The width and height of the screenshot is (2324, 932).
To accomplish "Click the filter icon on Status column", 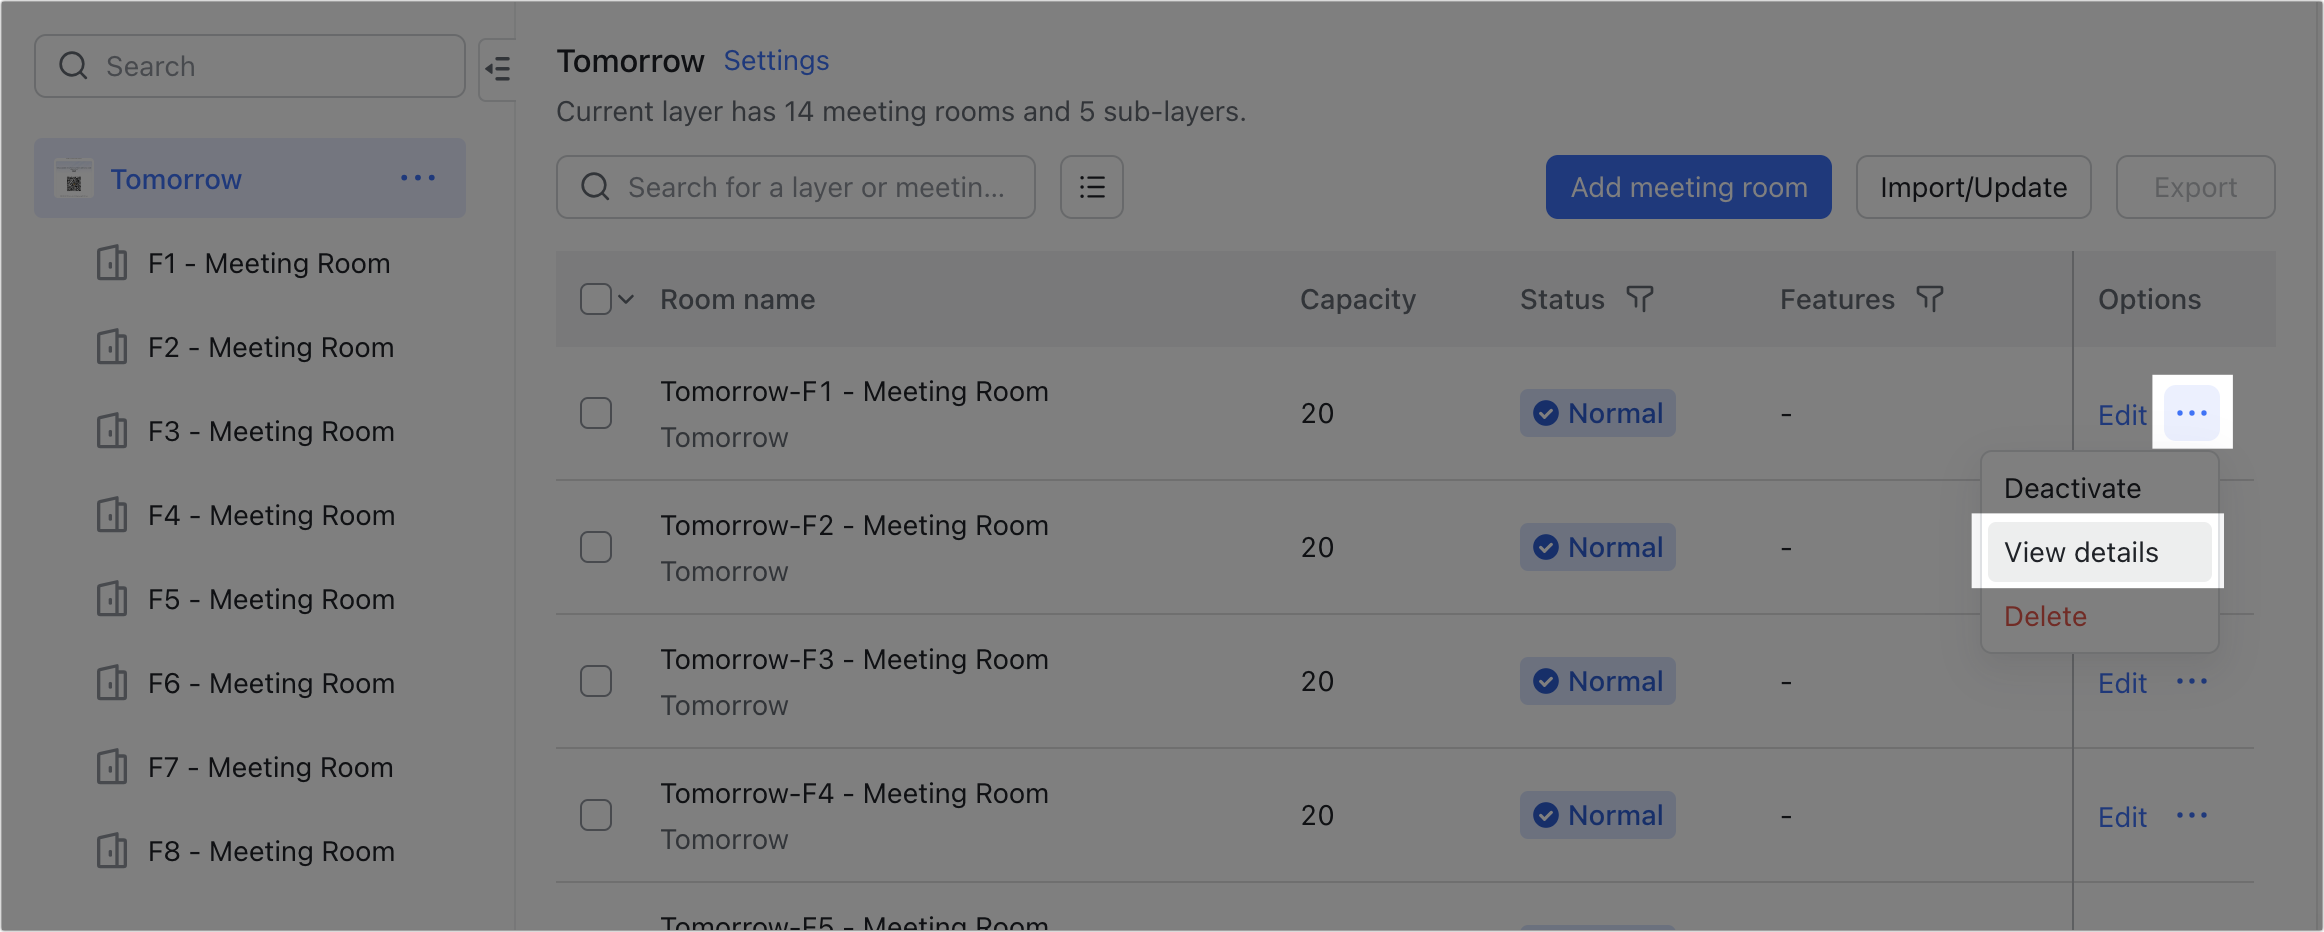I will [1640, 298].
